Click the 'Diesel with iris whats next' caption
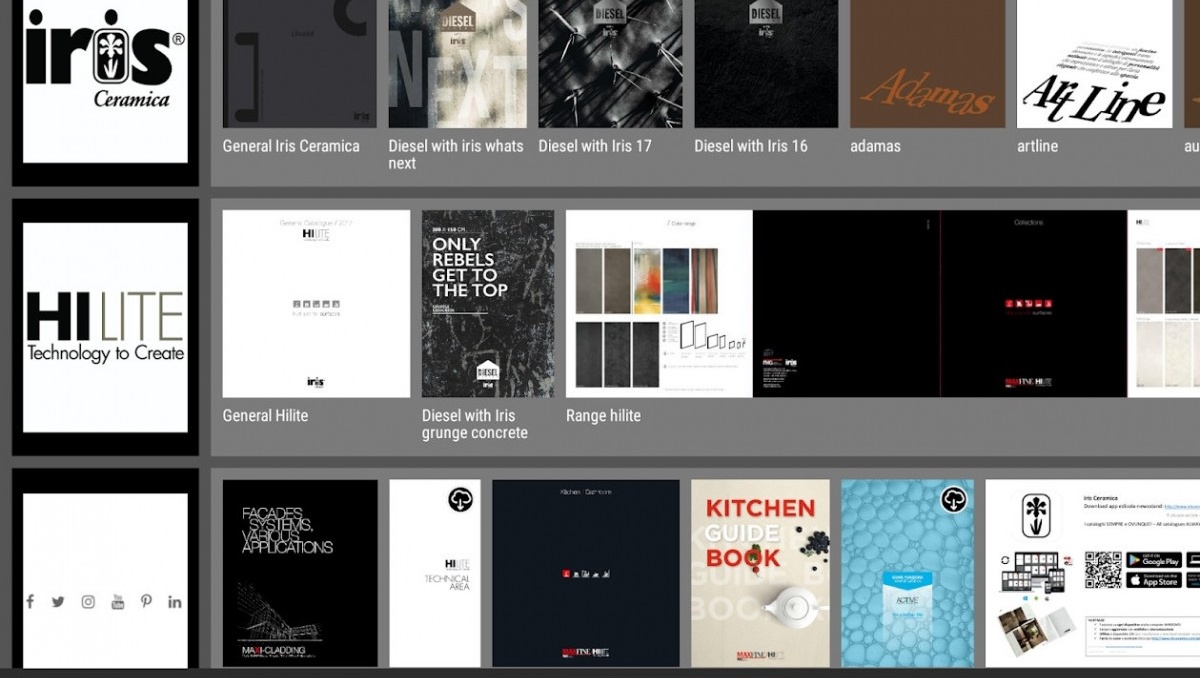1200x678 pixels. (x=456, y=154)
